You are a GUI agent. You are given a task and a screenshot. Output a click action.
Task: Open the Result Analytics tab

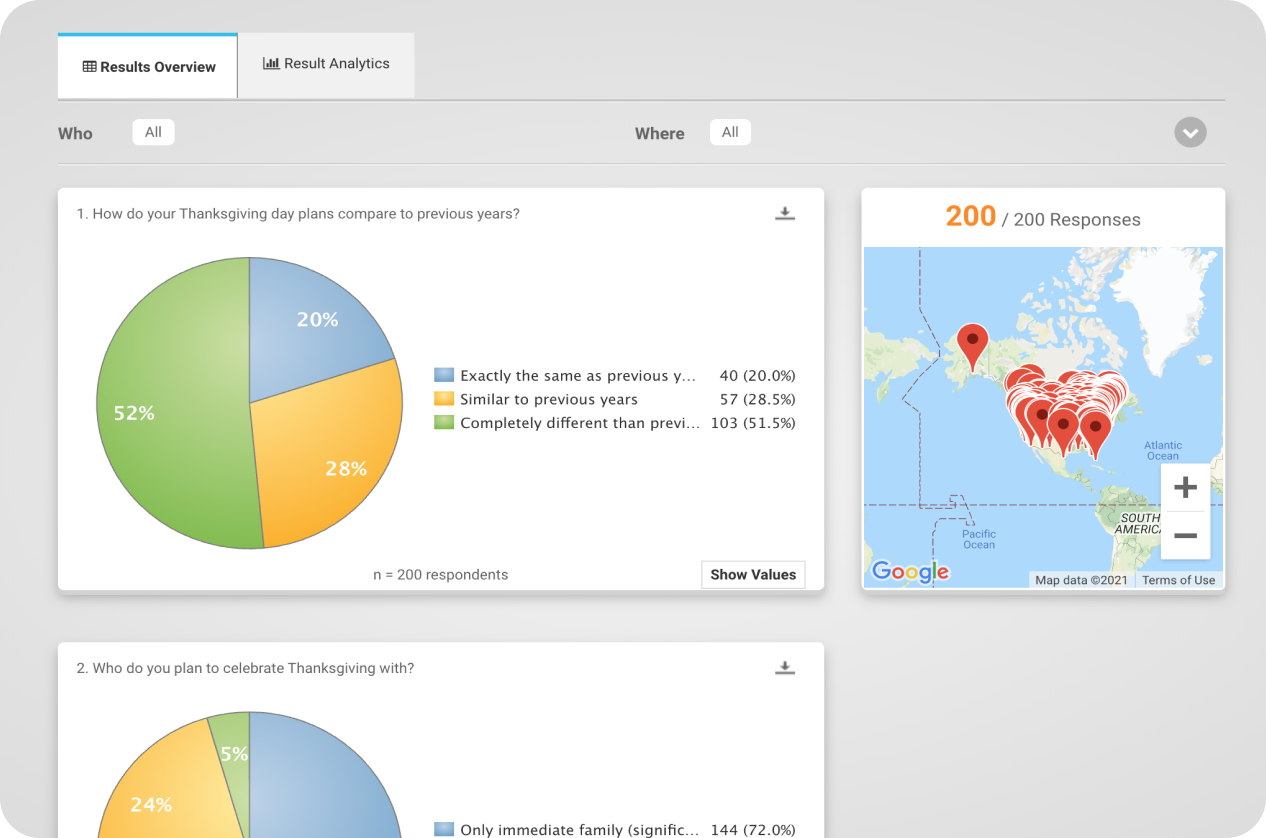coord(326,64)
